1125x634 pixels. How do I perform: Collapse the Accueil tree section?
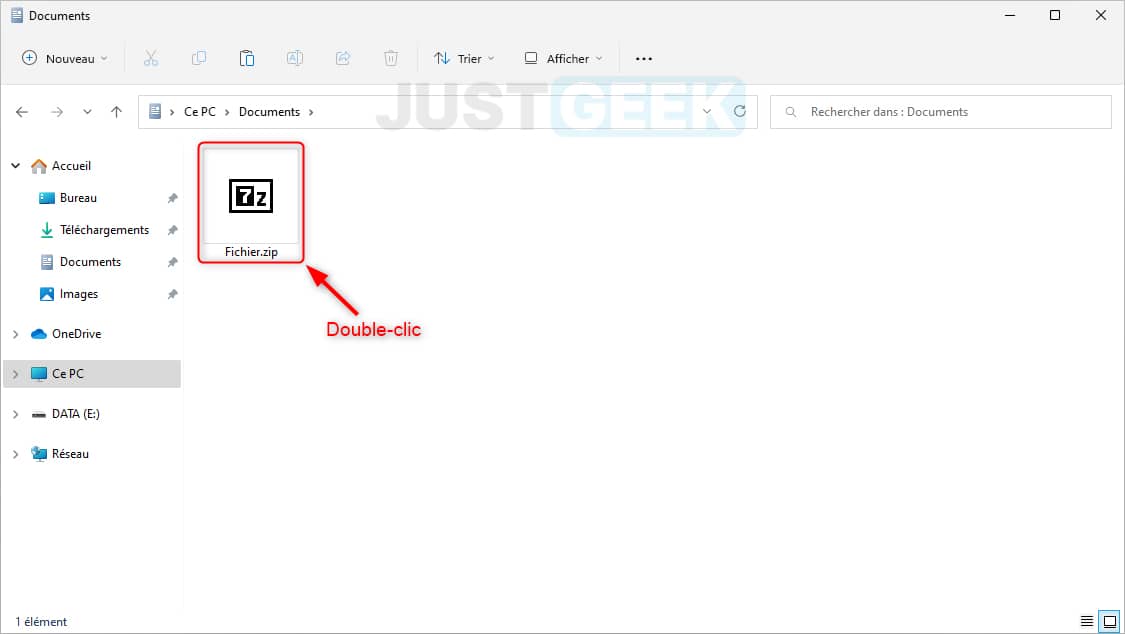tap(15, 166)
